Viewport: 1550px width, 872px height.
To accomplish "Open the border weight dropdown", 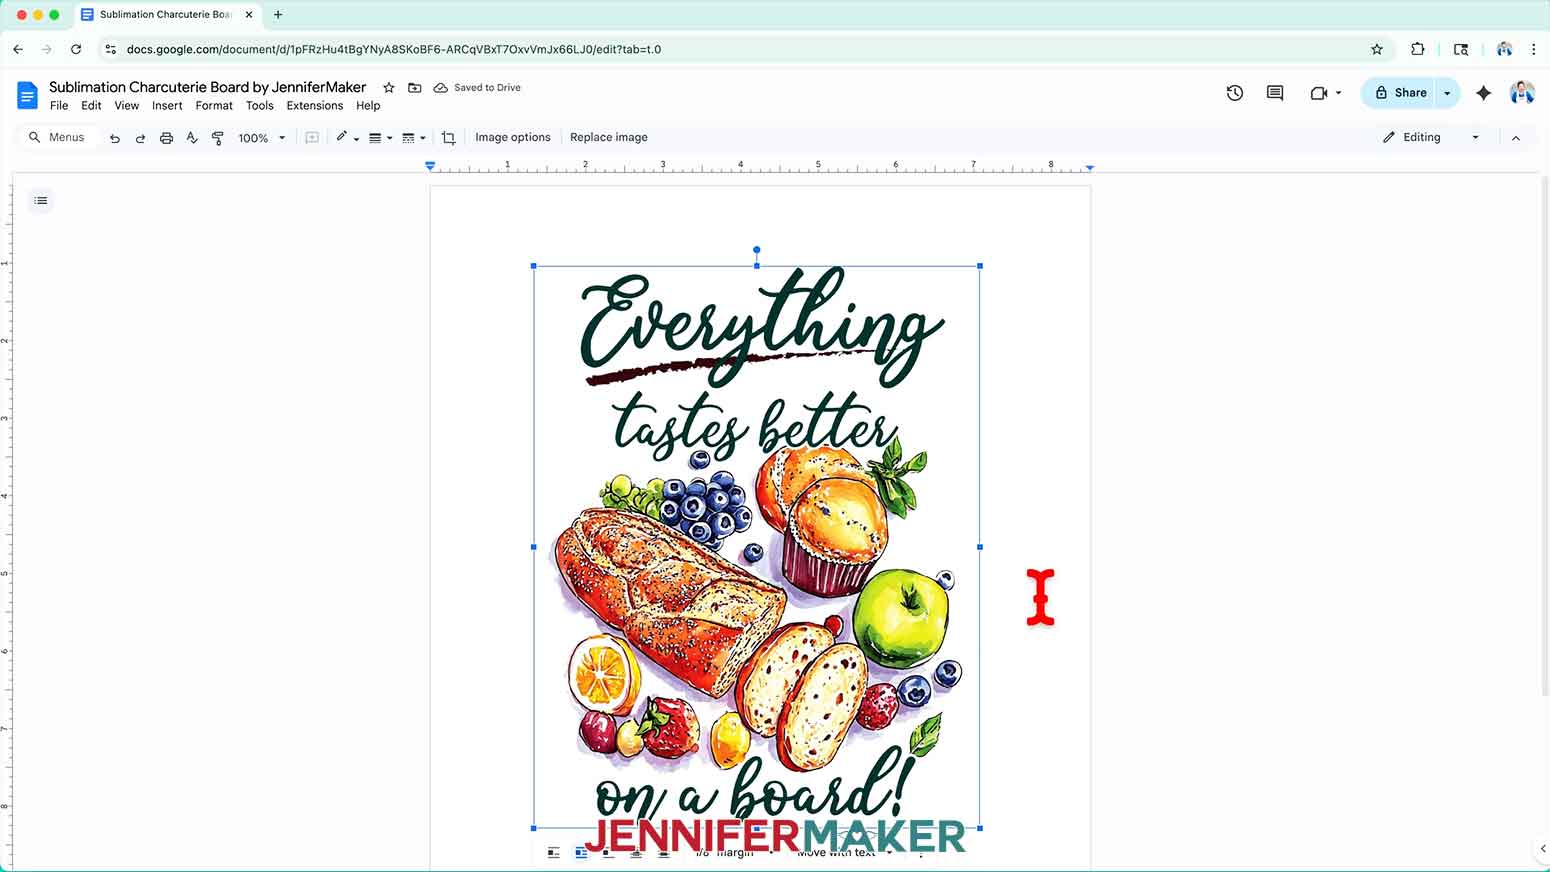I will tap(380, 138).
